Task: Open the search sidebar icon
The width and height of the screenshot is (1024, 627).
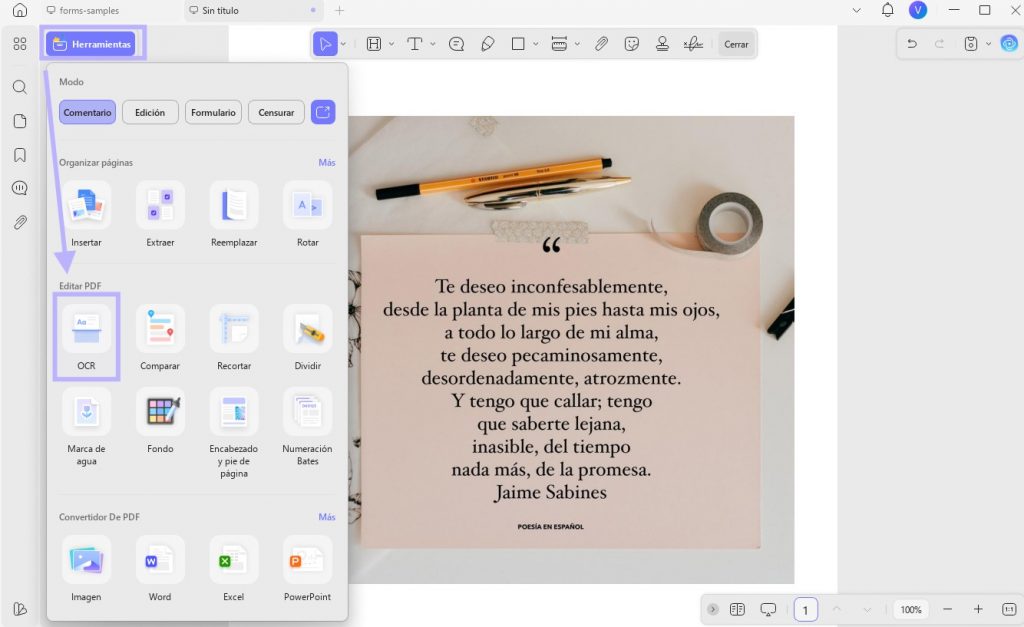Action: tap(20, 87)
